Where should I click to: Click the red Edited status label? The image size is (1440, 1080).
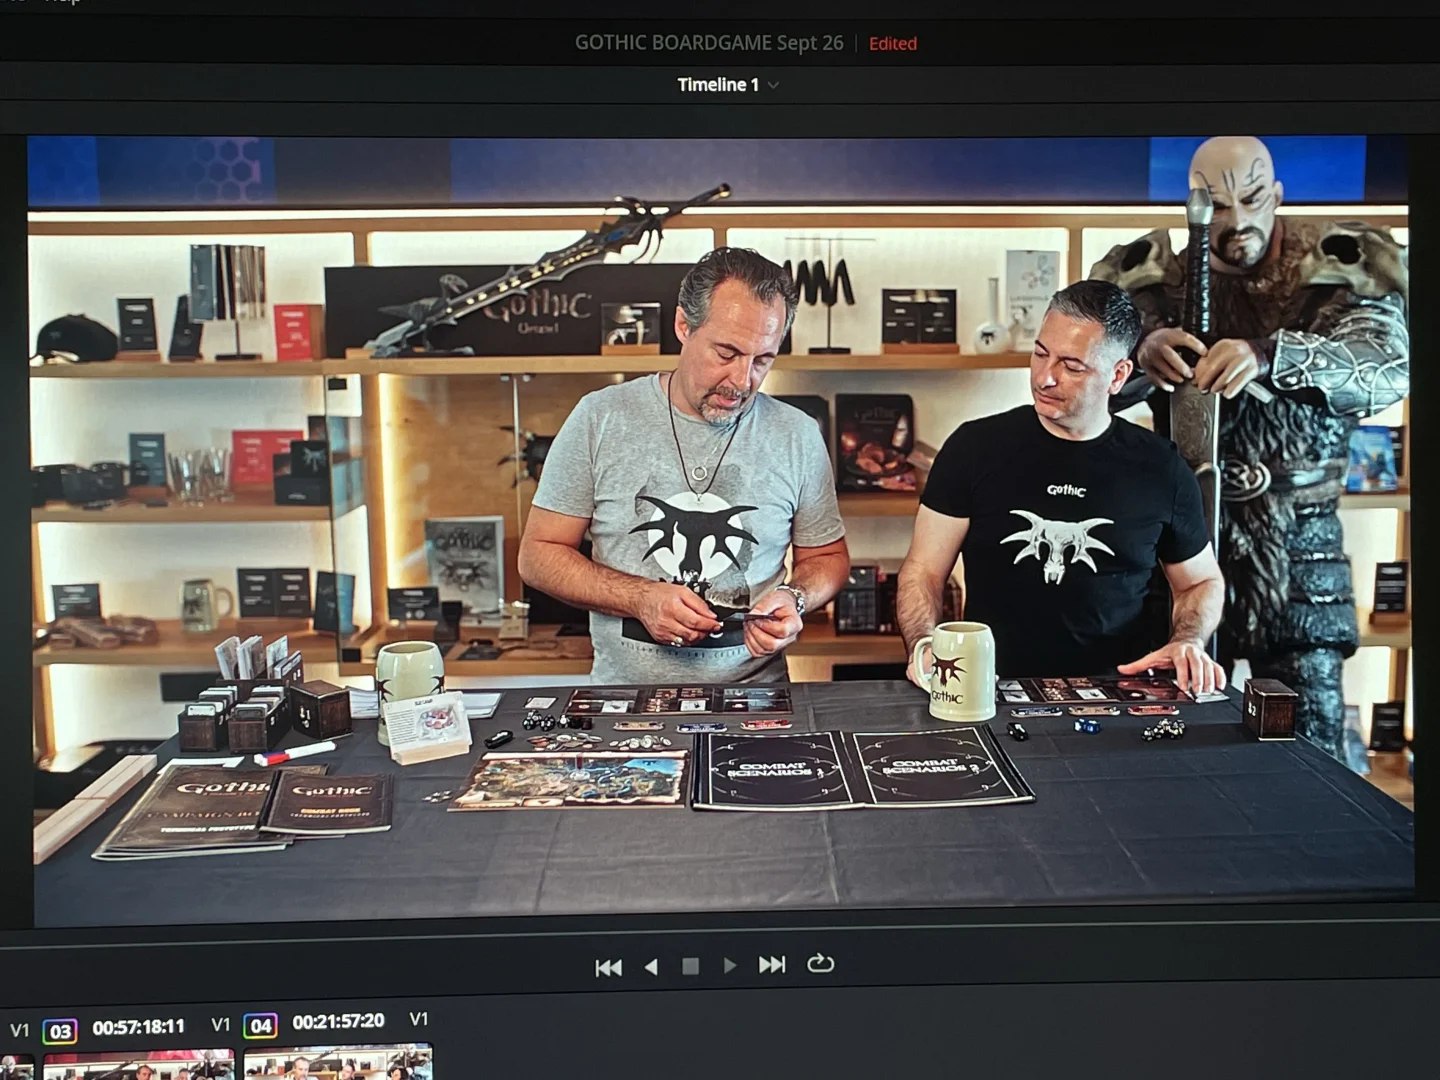(x=893, y=44)
